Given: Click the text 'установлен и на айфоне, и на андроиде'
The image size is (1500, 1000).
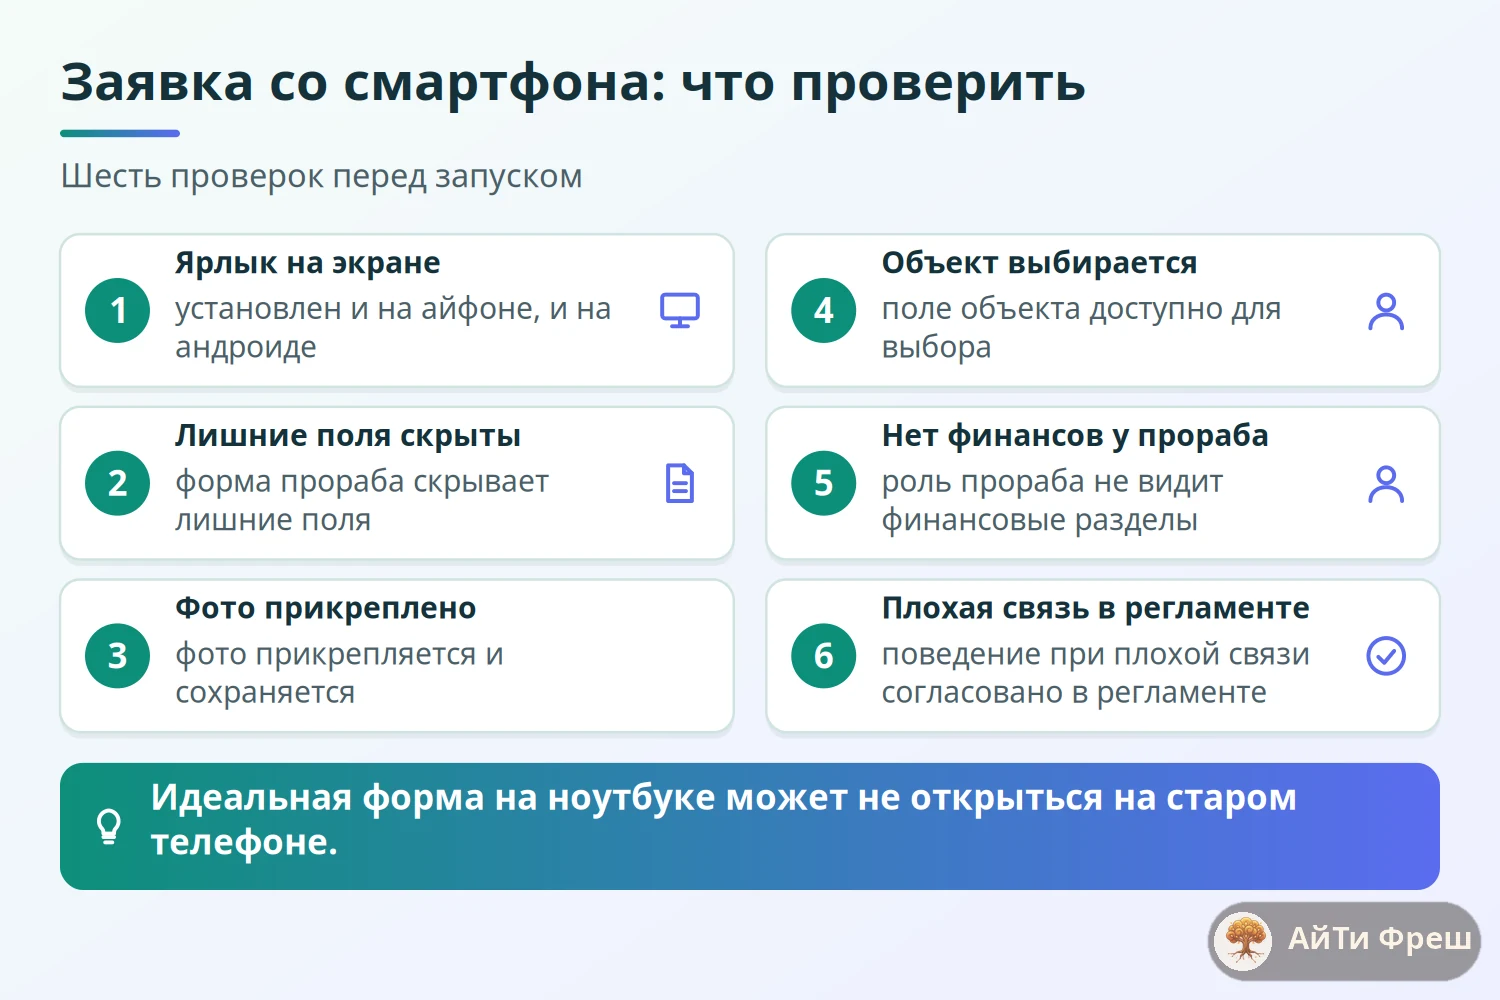Looking at the screenshot, I should (393, 328).
